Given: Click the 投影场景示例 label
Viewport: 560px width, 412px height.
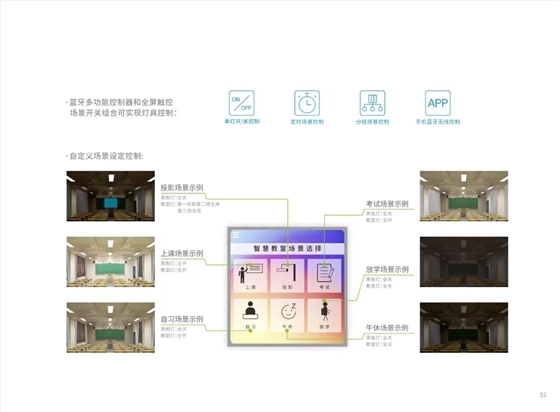Looking at the screenshot, I should pyautogui.click(x=182, y=187).
